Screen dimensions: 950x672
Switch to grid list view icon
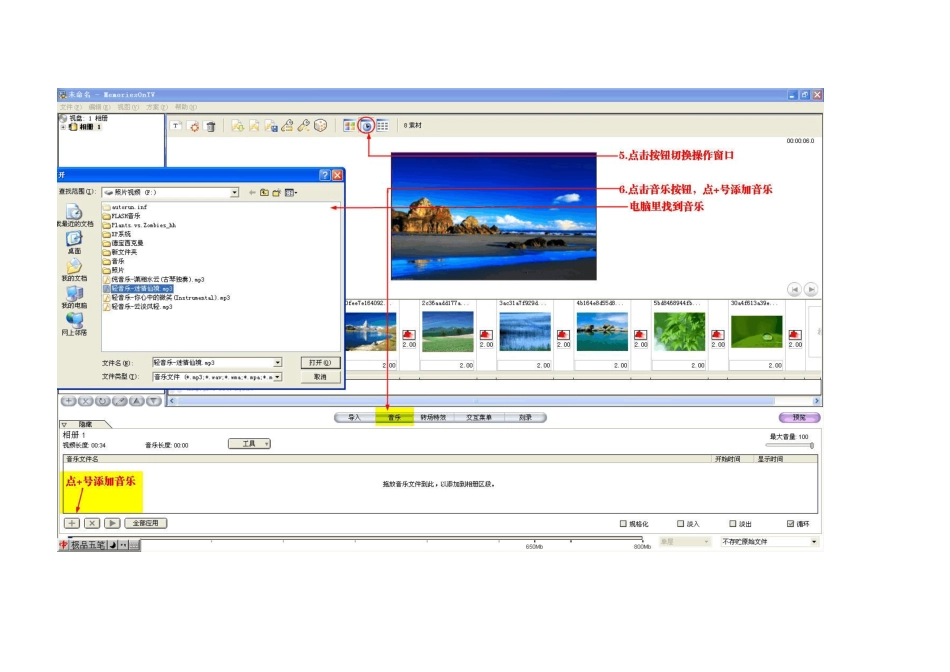383,125
